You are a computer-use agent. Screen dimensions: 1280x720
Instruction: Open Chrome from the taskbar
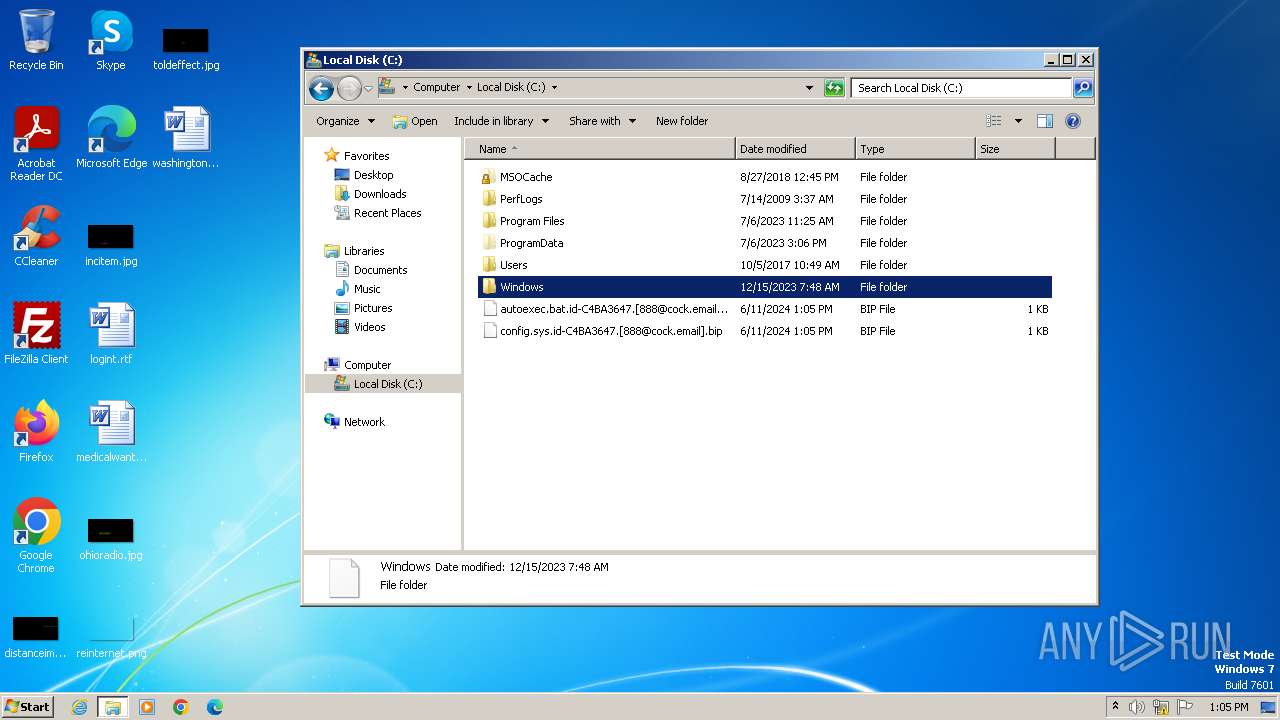pos(181,707)
